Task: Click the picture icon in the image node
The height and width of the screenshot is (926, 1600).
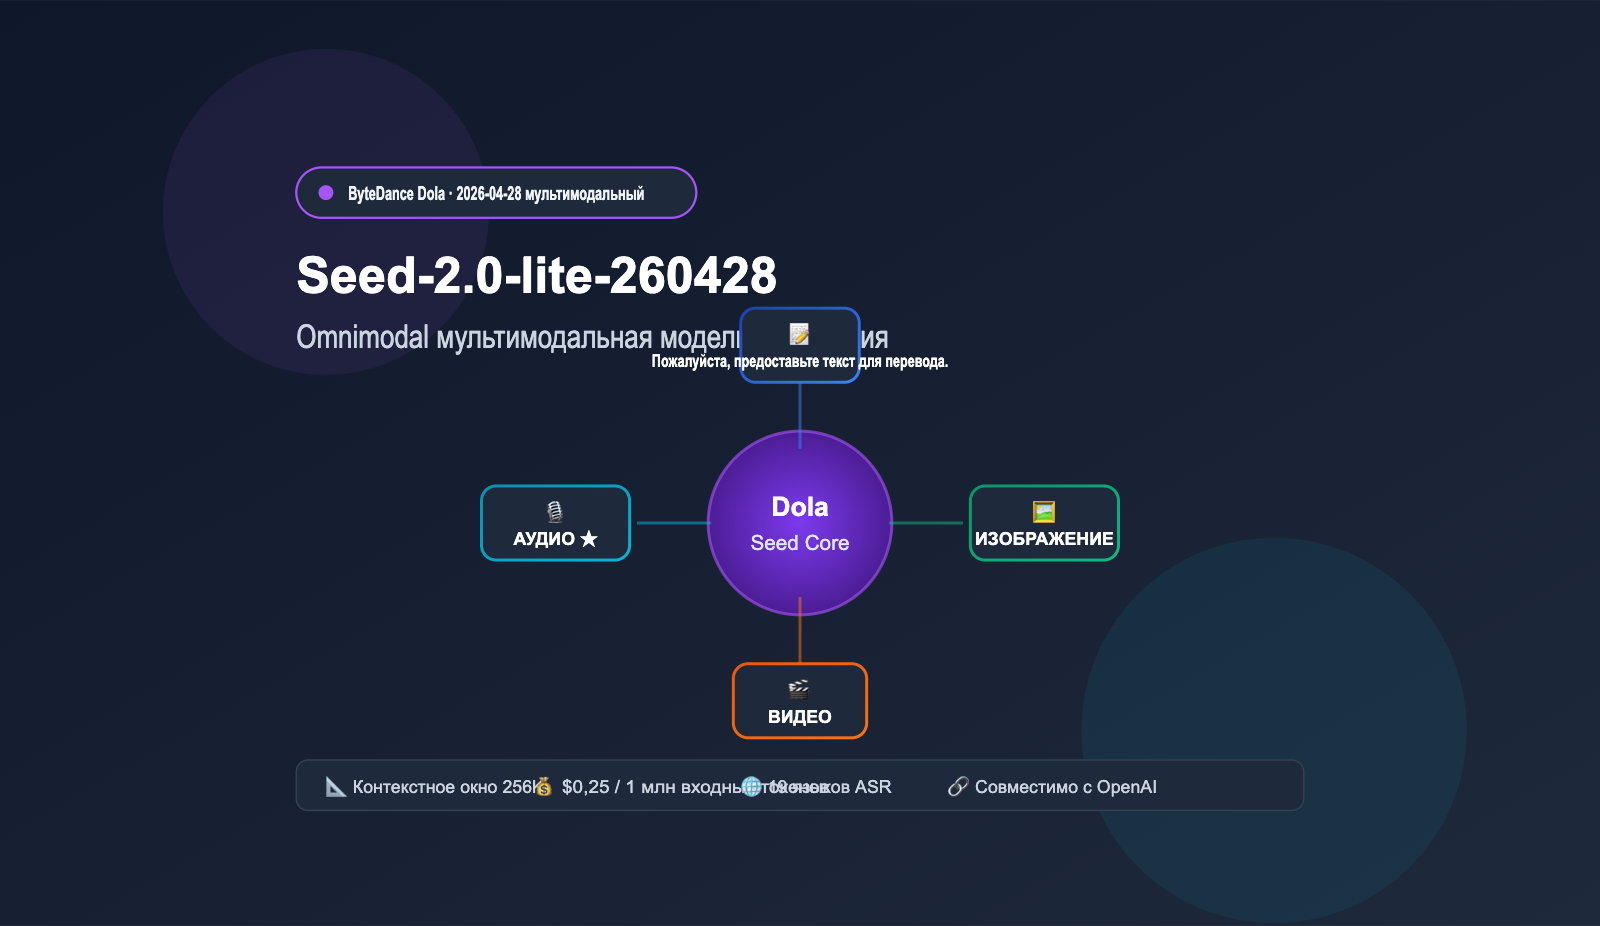Action: coord(1044,512)
